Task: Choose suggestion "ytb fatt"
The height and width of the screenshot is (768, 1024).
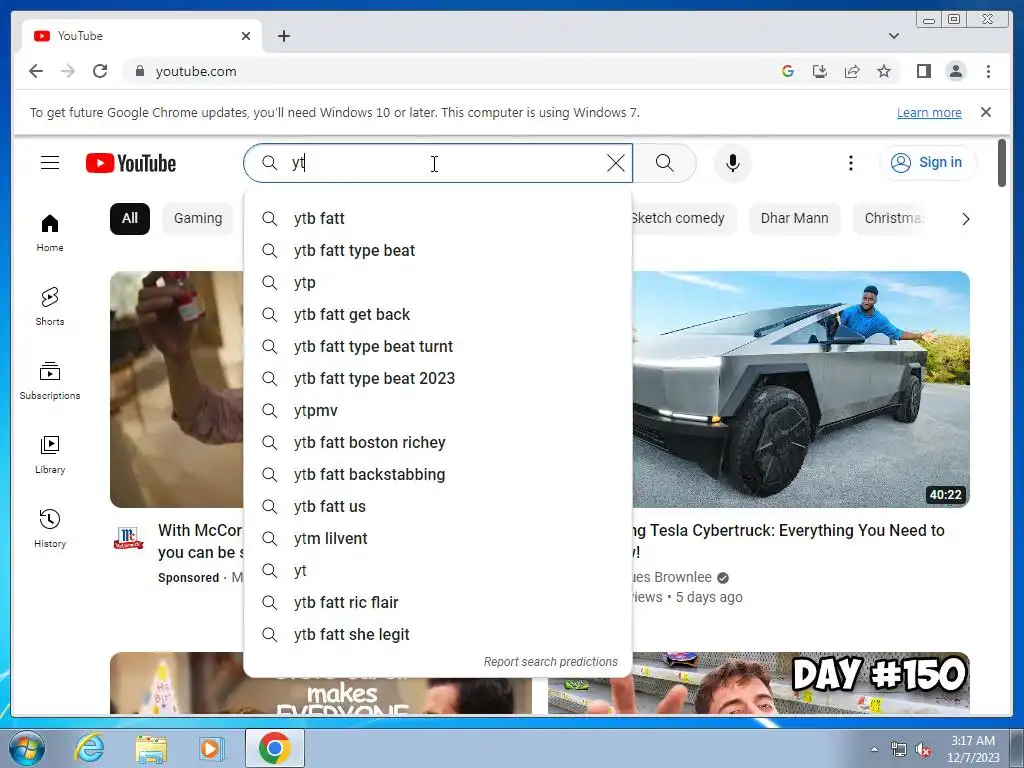Action: [x=438, y=218]
